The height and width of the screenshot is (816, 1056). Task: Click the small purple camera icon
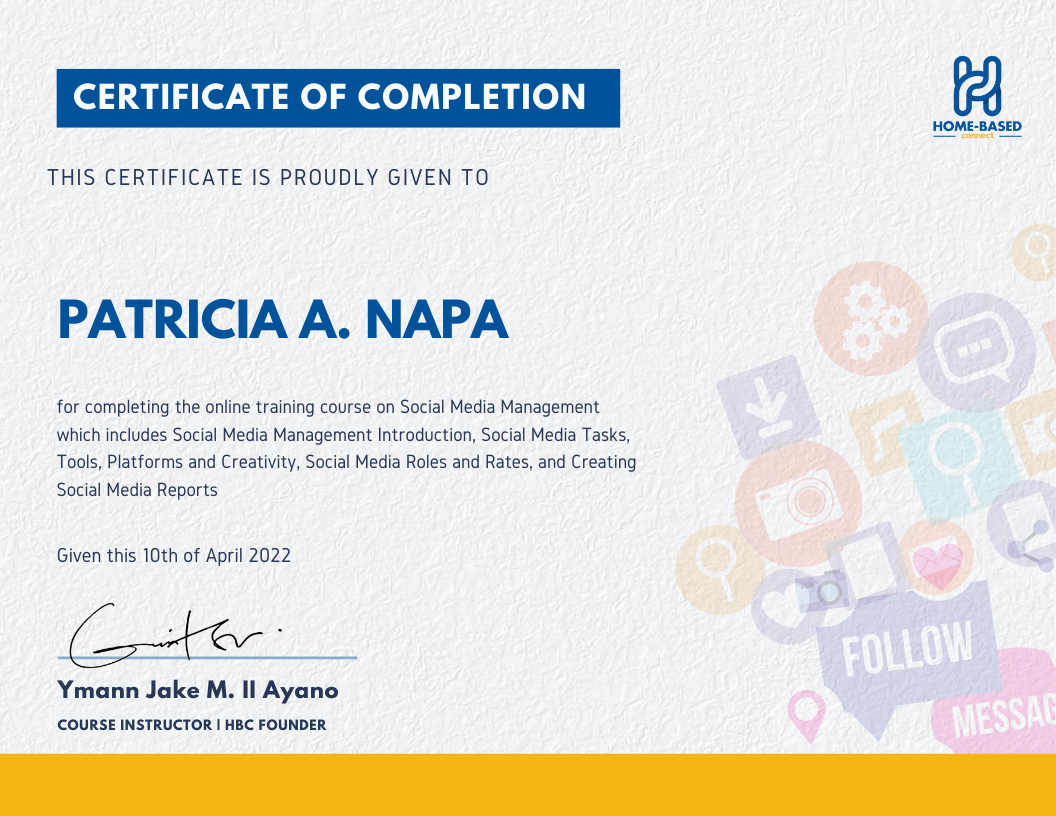[x=823, y=590]
